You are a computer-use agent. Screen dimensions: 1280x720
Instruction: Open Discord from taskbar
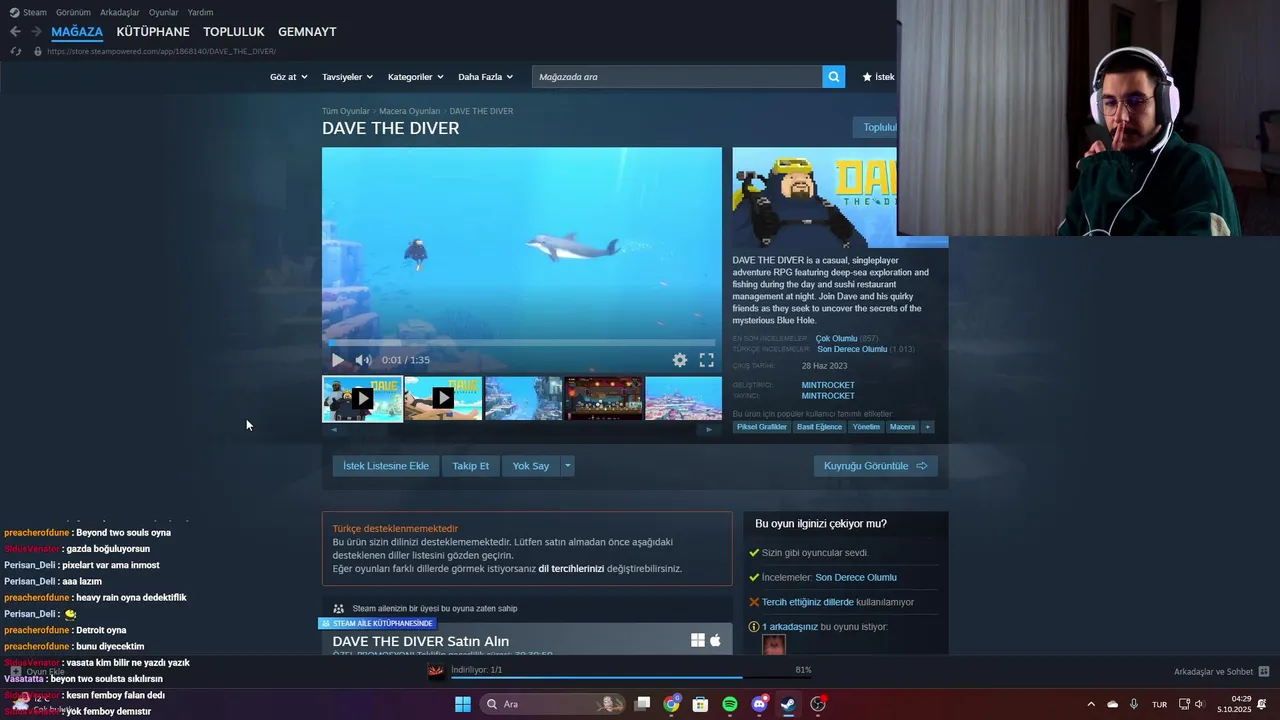tap(759, 704)
